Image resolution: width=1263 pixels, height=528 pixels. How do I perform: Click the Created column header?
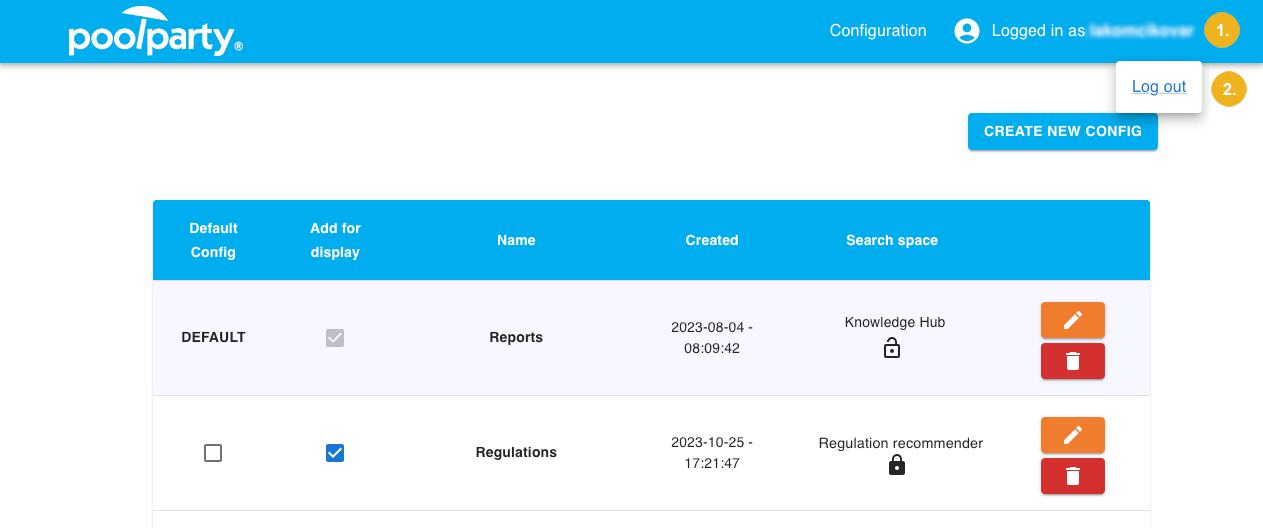coord(712,240)
